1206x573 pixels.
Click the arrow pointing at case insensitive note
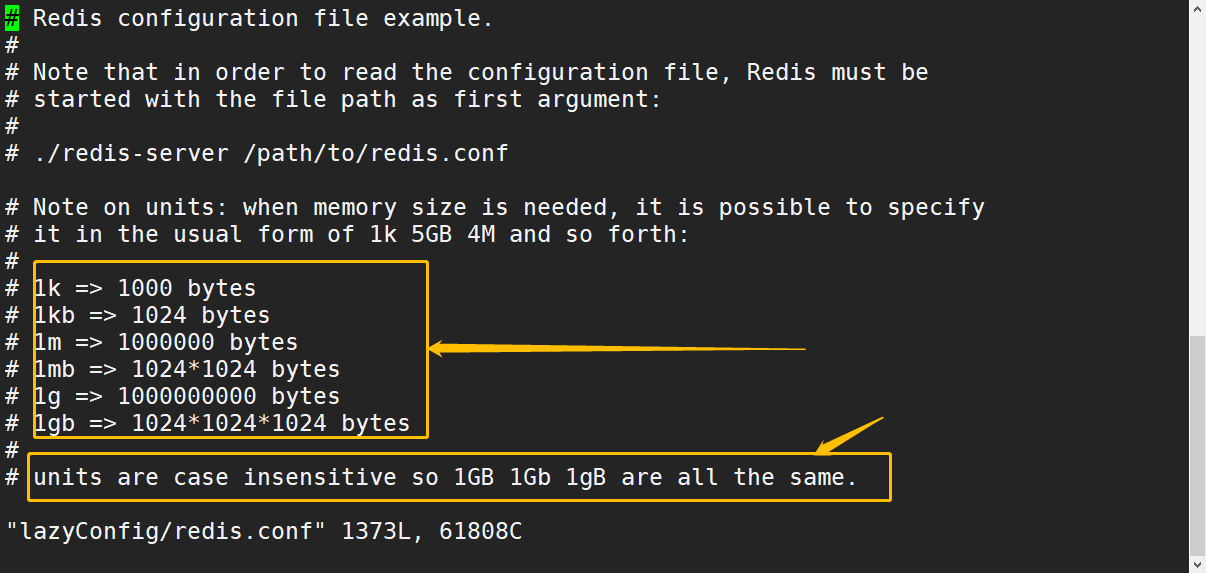click(x=850, y=435)
